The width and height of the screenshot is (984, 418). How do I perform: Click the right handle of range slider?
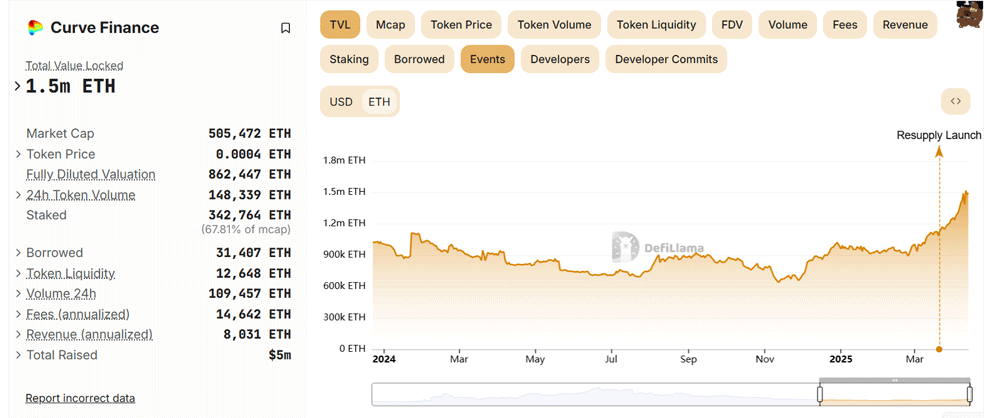pos(970,394)
